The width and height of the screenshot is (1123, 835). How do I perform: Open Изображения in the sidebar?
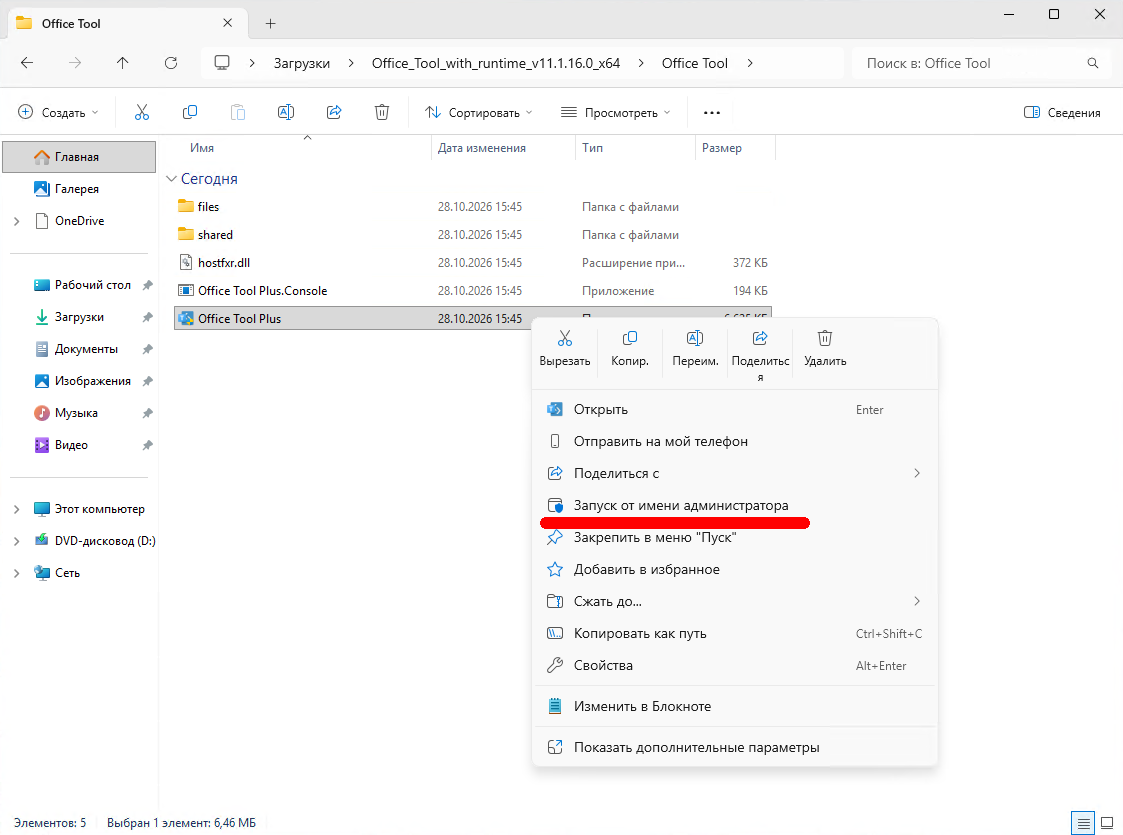tap(79, 381)
